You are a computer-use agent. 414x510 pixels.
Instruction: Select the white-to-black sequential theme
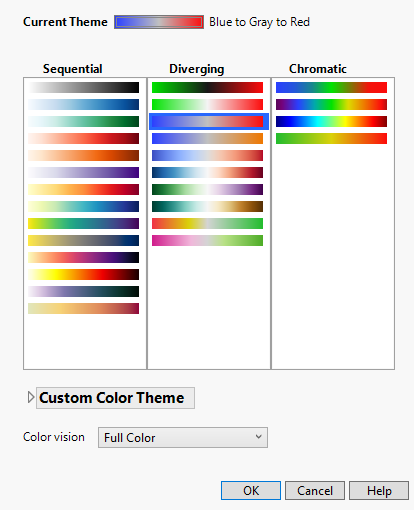(x=83, y=87)
